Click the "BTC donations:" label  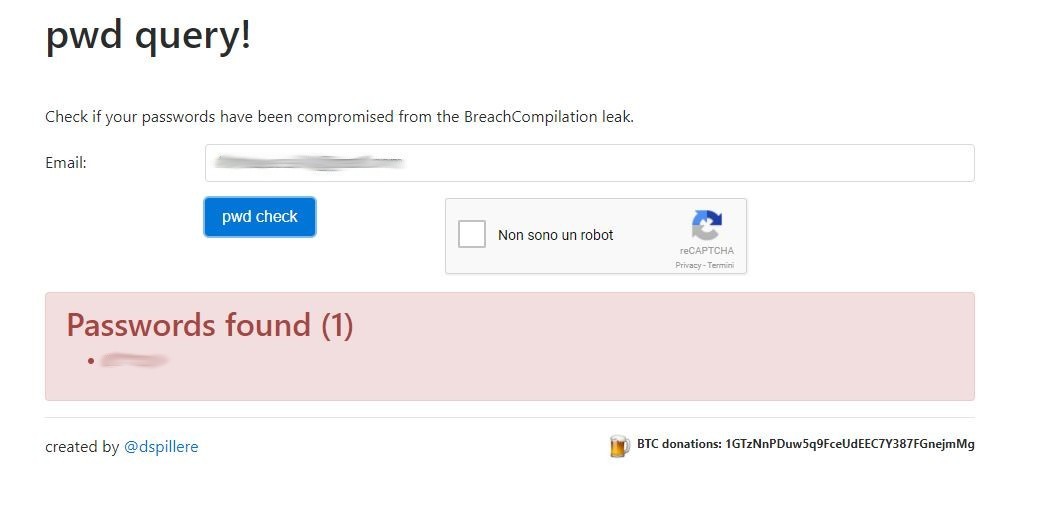point(678,444)
